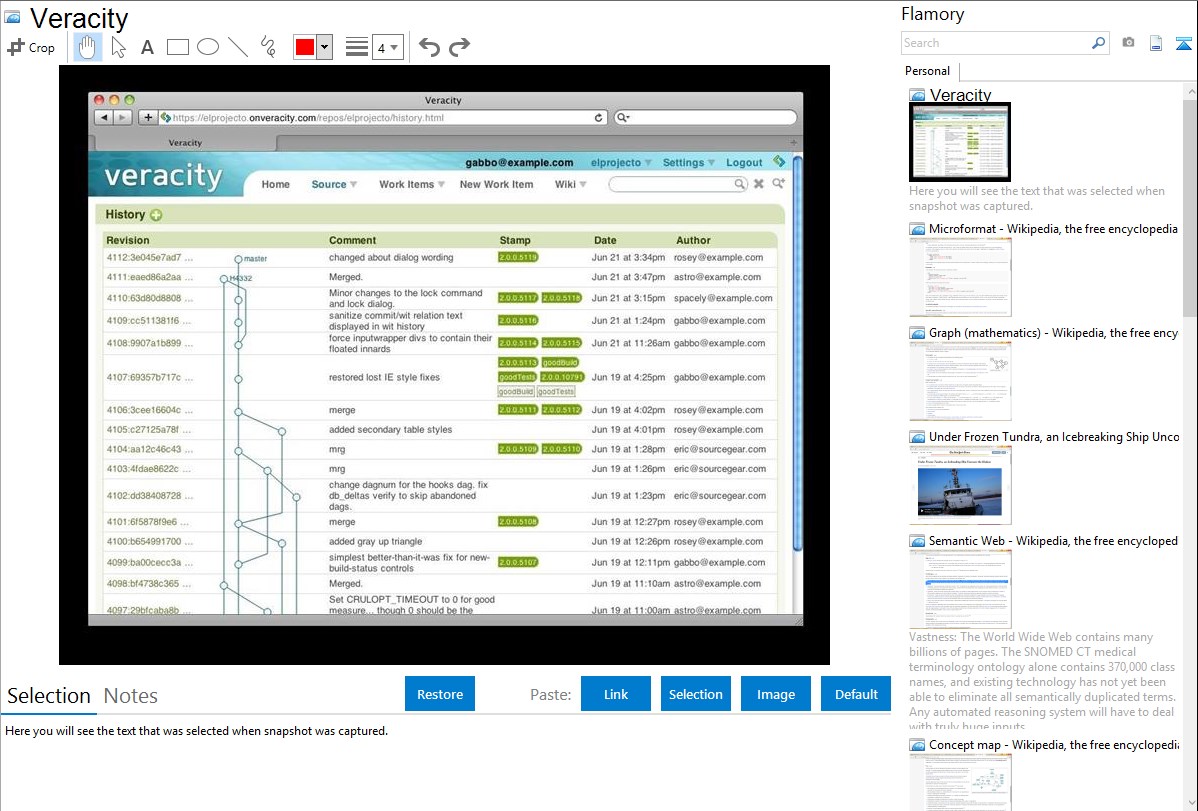Click the paste Selection button
Image resolution: width=1198 pixels, height=811 pixels.
tap(695, 694)
